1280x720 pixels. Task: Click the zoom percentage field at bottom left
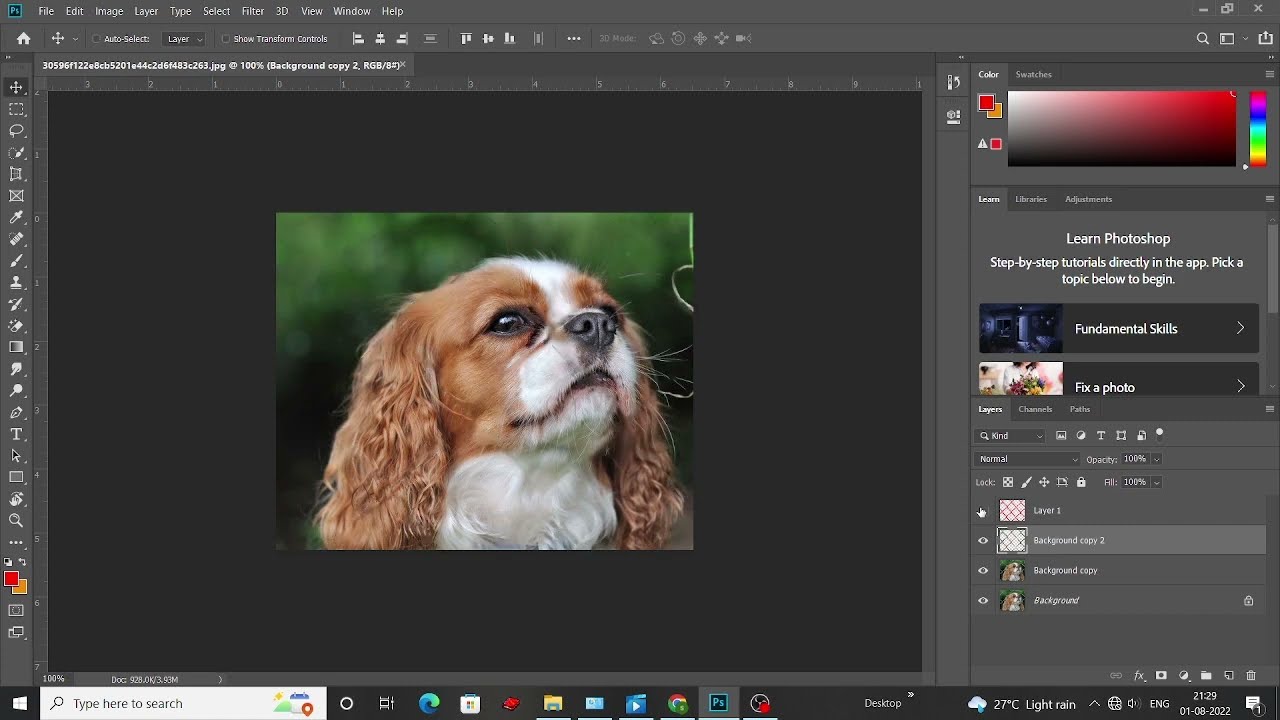(x=54, y=679)
